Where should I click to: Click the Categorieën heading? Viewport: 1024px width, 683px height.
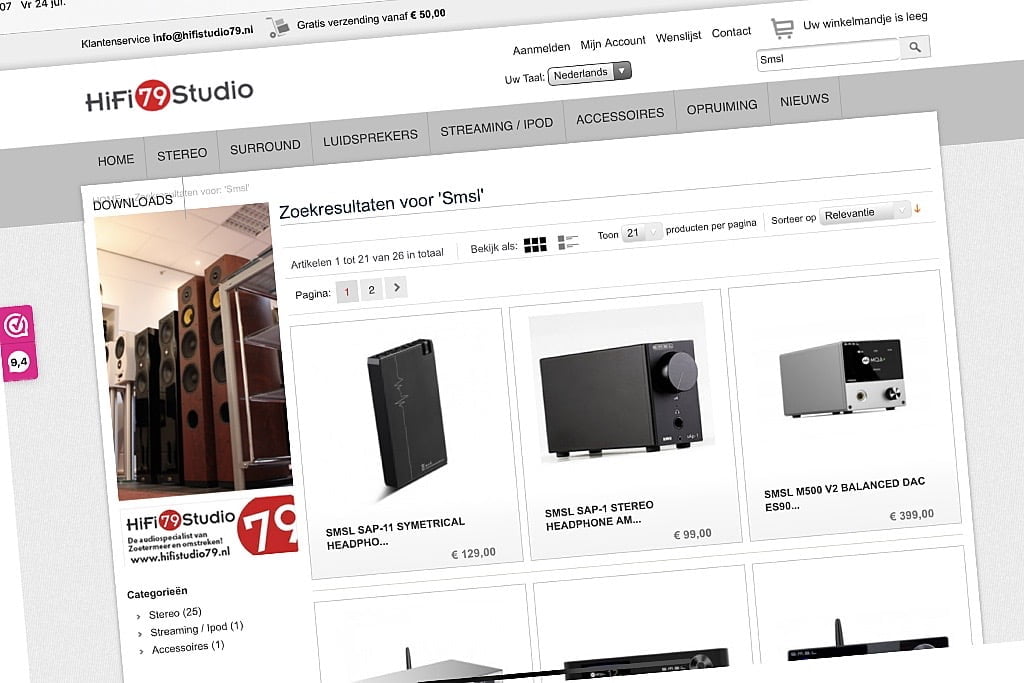[x=157, y=593]
